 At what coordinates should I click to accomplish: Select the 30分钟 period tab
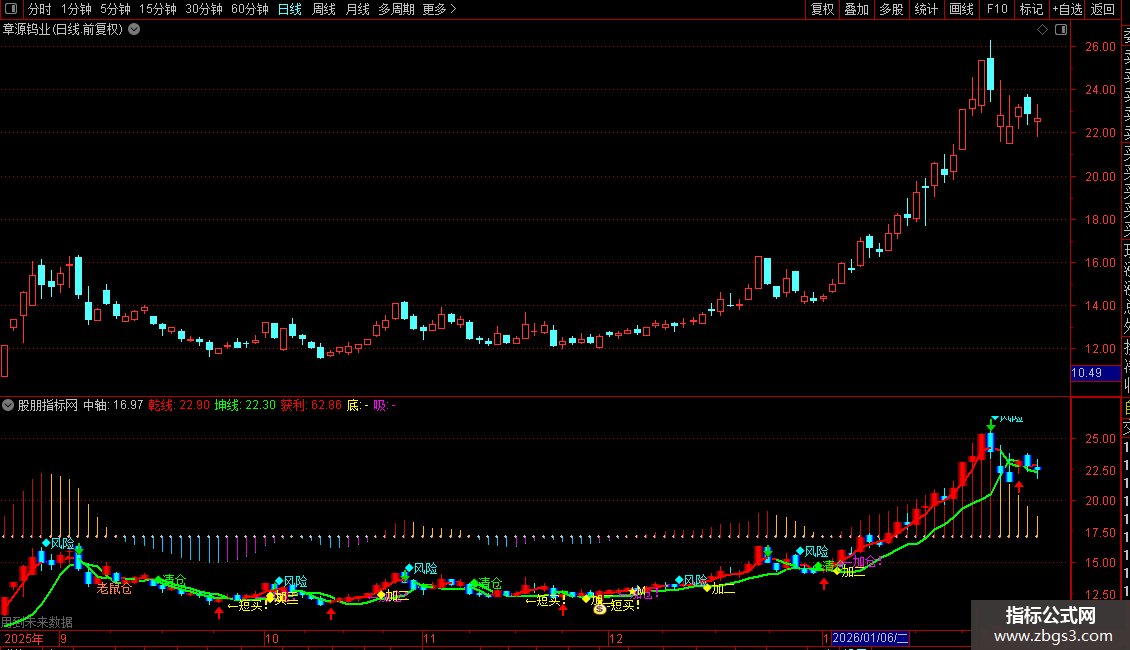pos(203,9)
